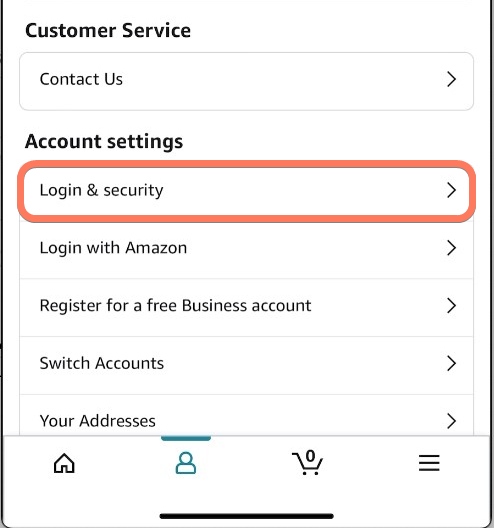Select the Switch Accounts label
Screen dimensions: 494x528
tap(102, 363)
